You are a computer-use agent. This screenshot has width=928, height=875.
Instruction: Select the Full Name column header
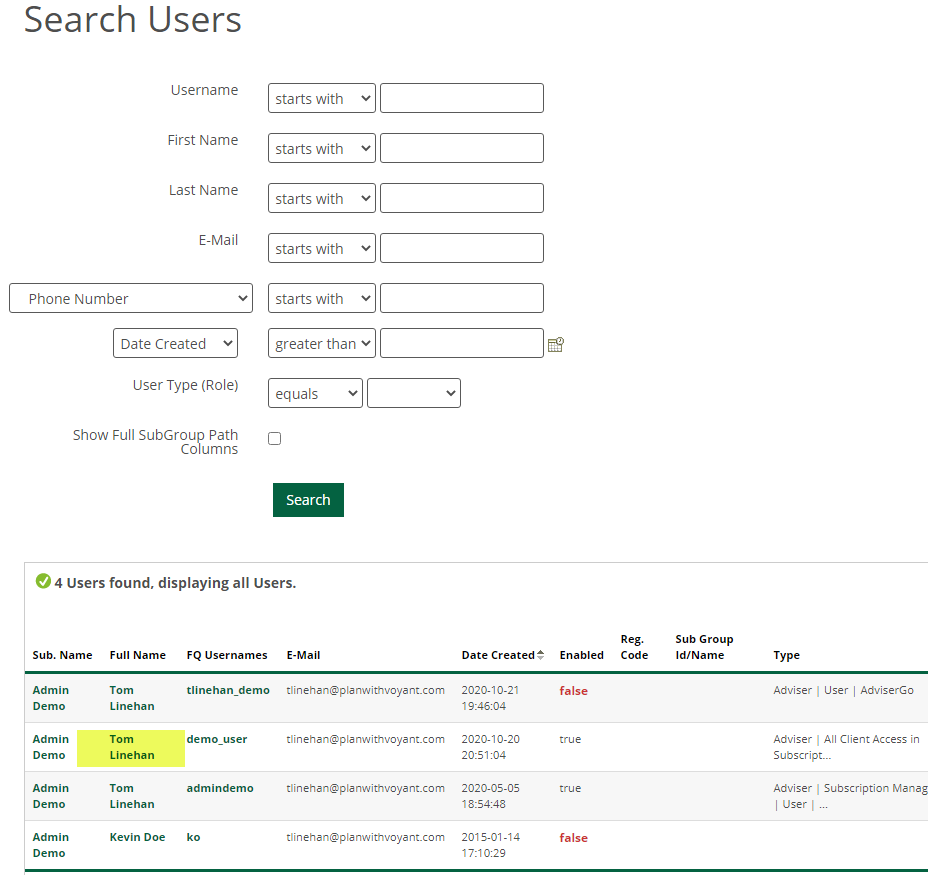point(137,655)
